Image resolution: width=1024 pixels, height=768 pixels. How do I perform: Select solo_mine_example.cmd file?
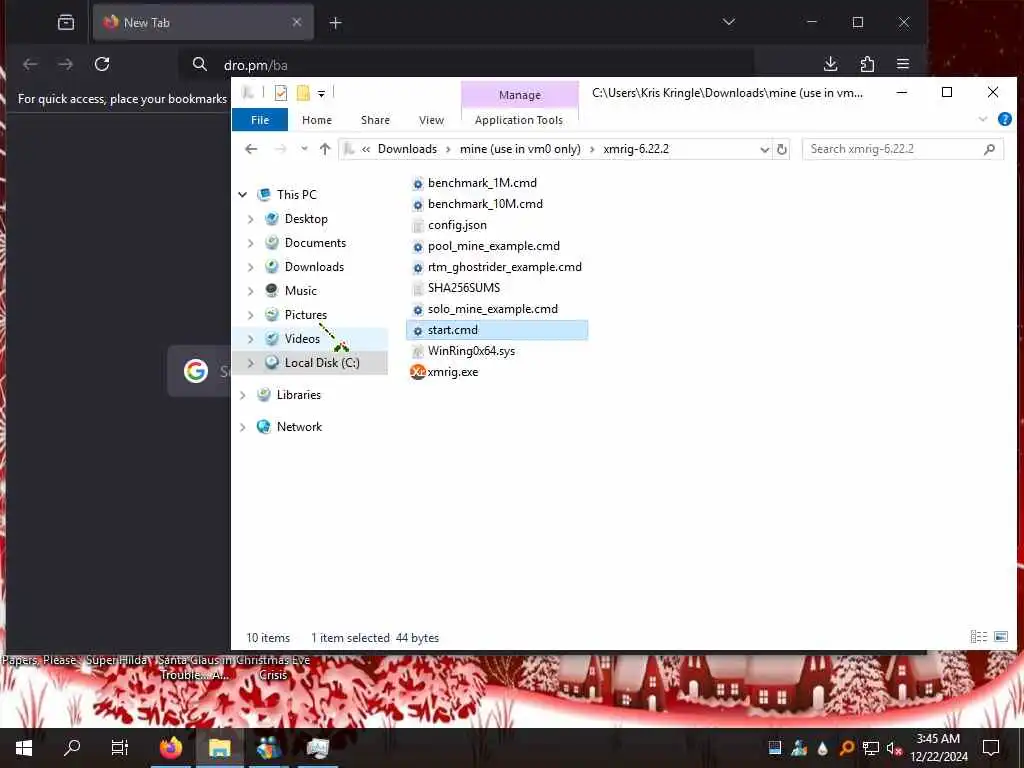492,309
